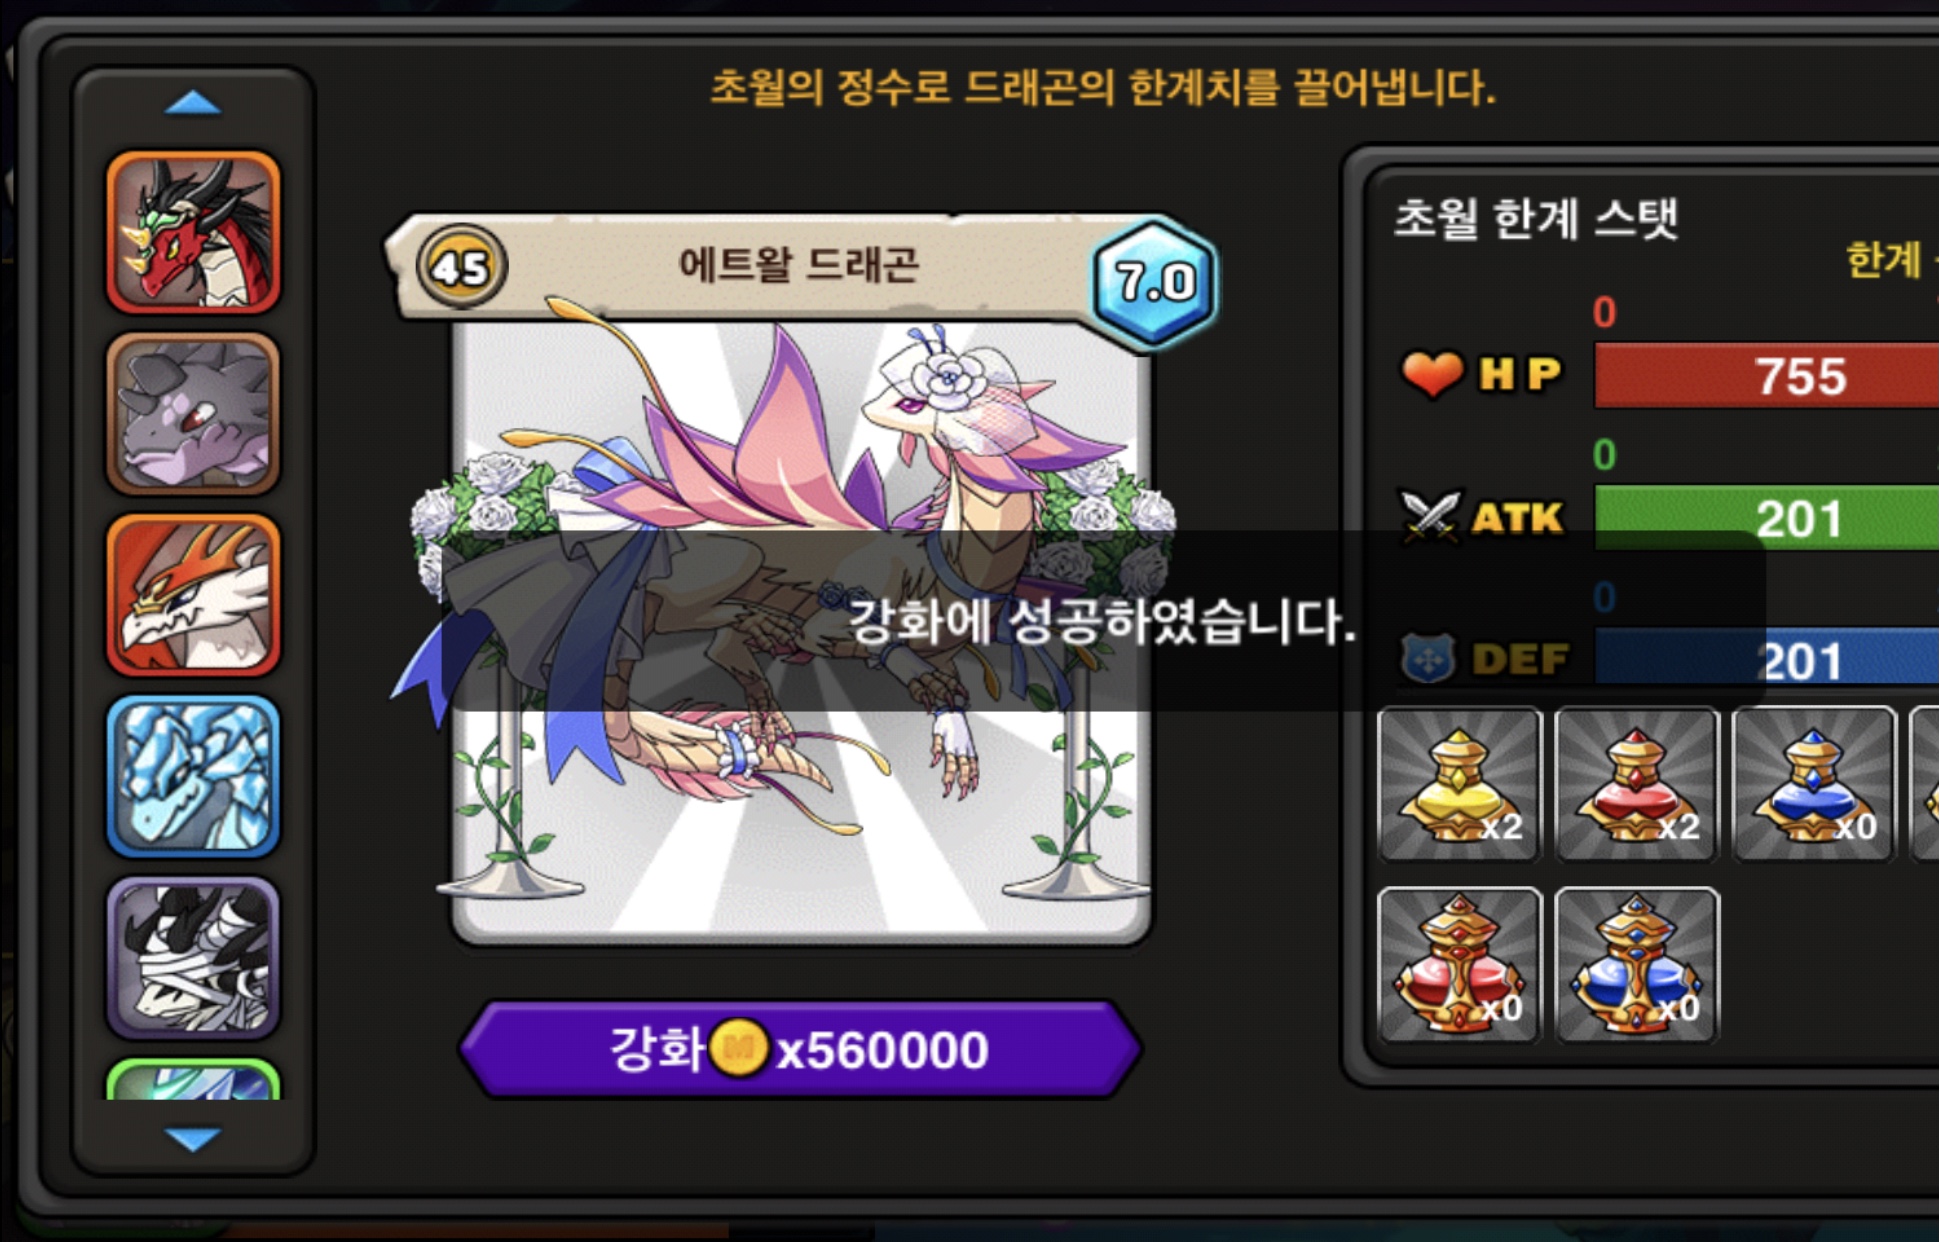
Task: Click the blue DEF bar showing 201
Action: (1766, 658)
